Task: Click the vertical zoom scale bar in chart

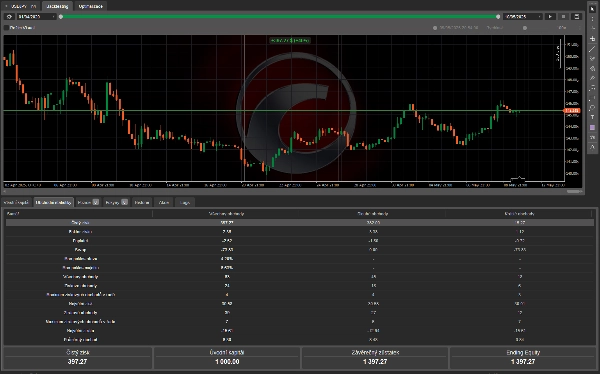Action: [x=560, y=53]
